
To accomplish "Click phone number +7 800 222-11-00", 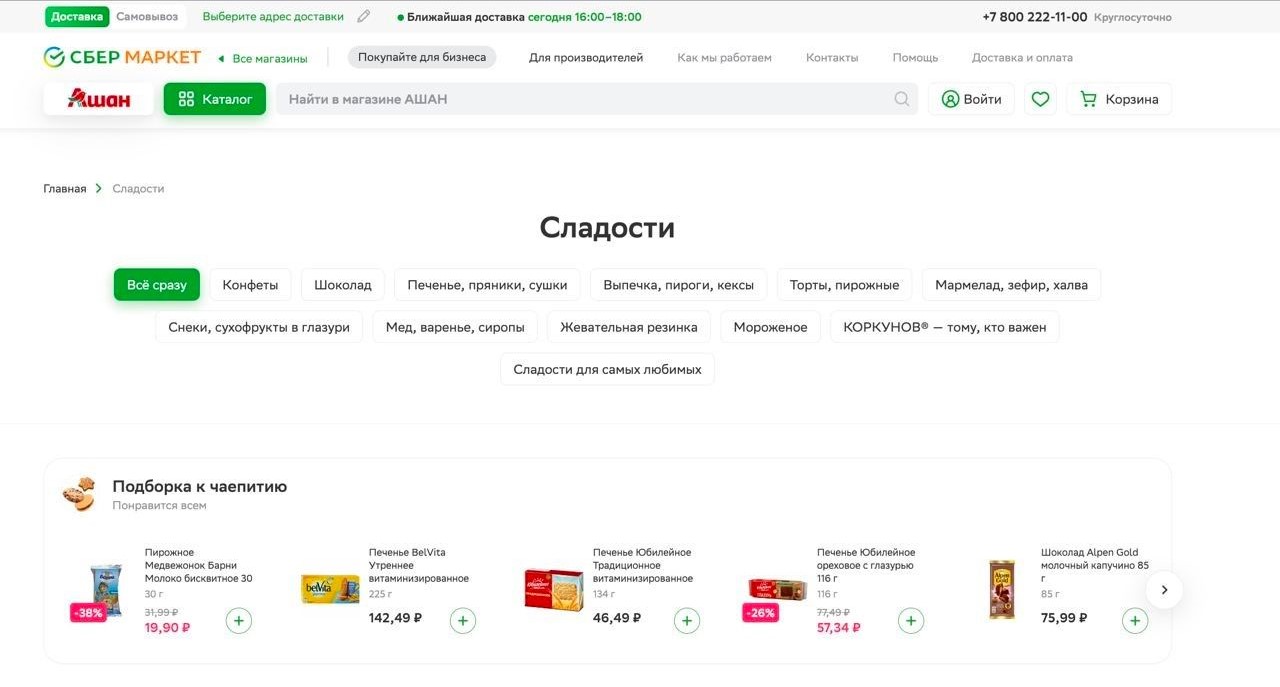I will [x=1034, y=17].
